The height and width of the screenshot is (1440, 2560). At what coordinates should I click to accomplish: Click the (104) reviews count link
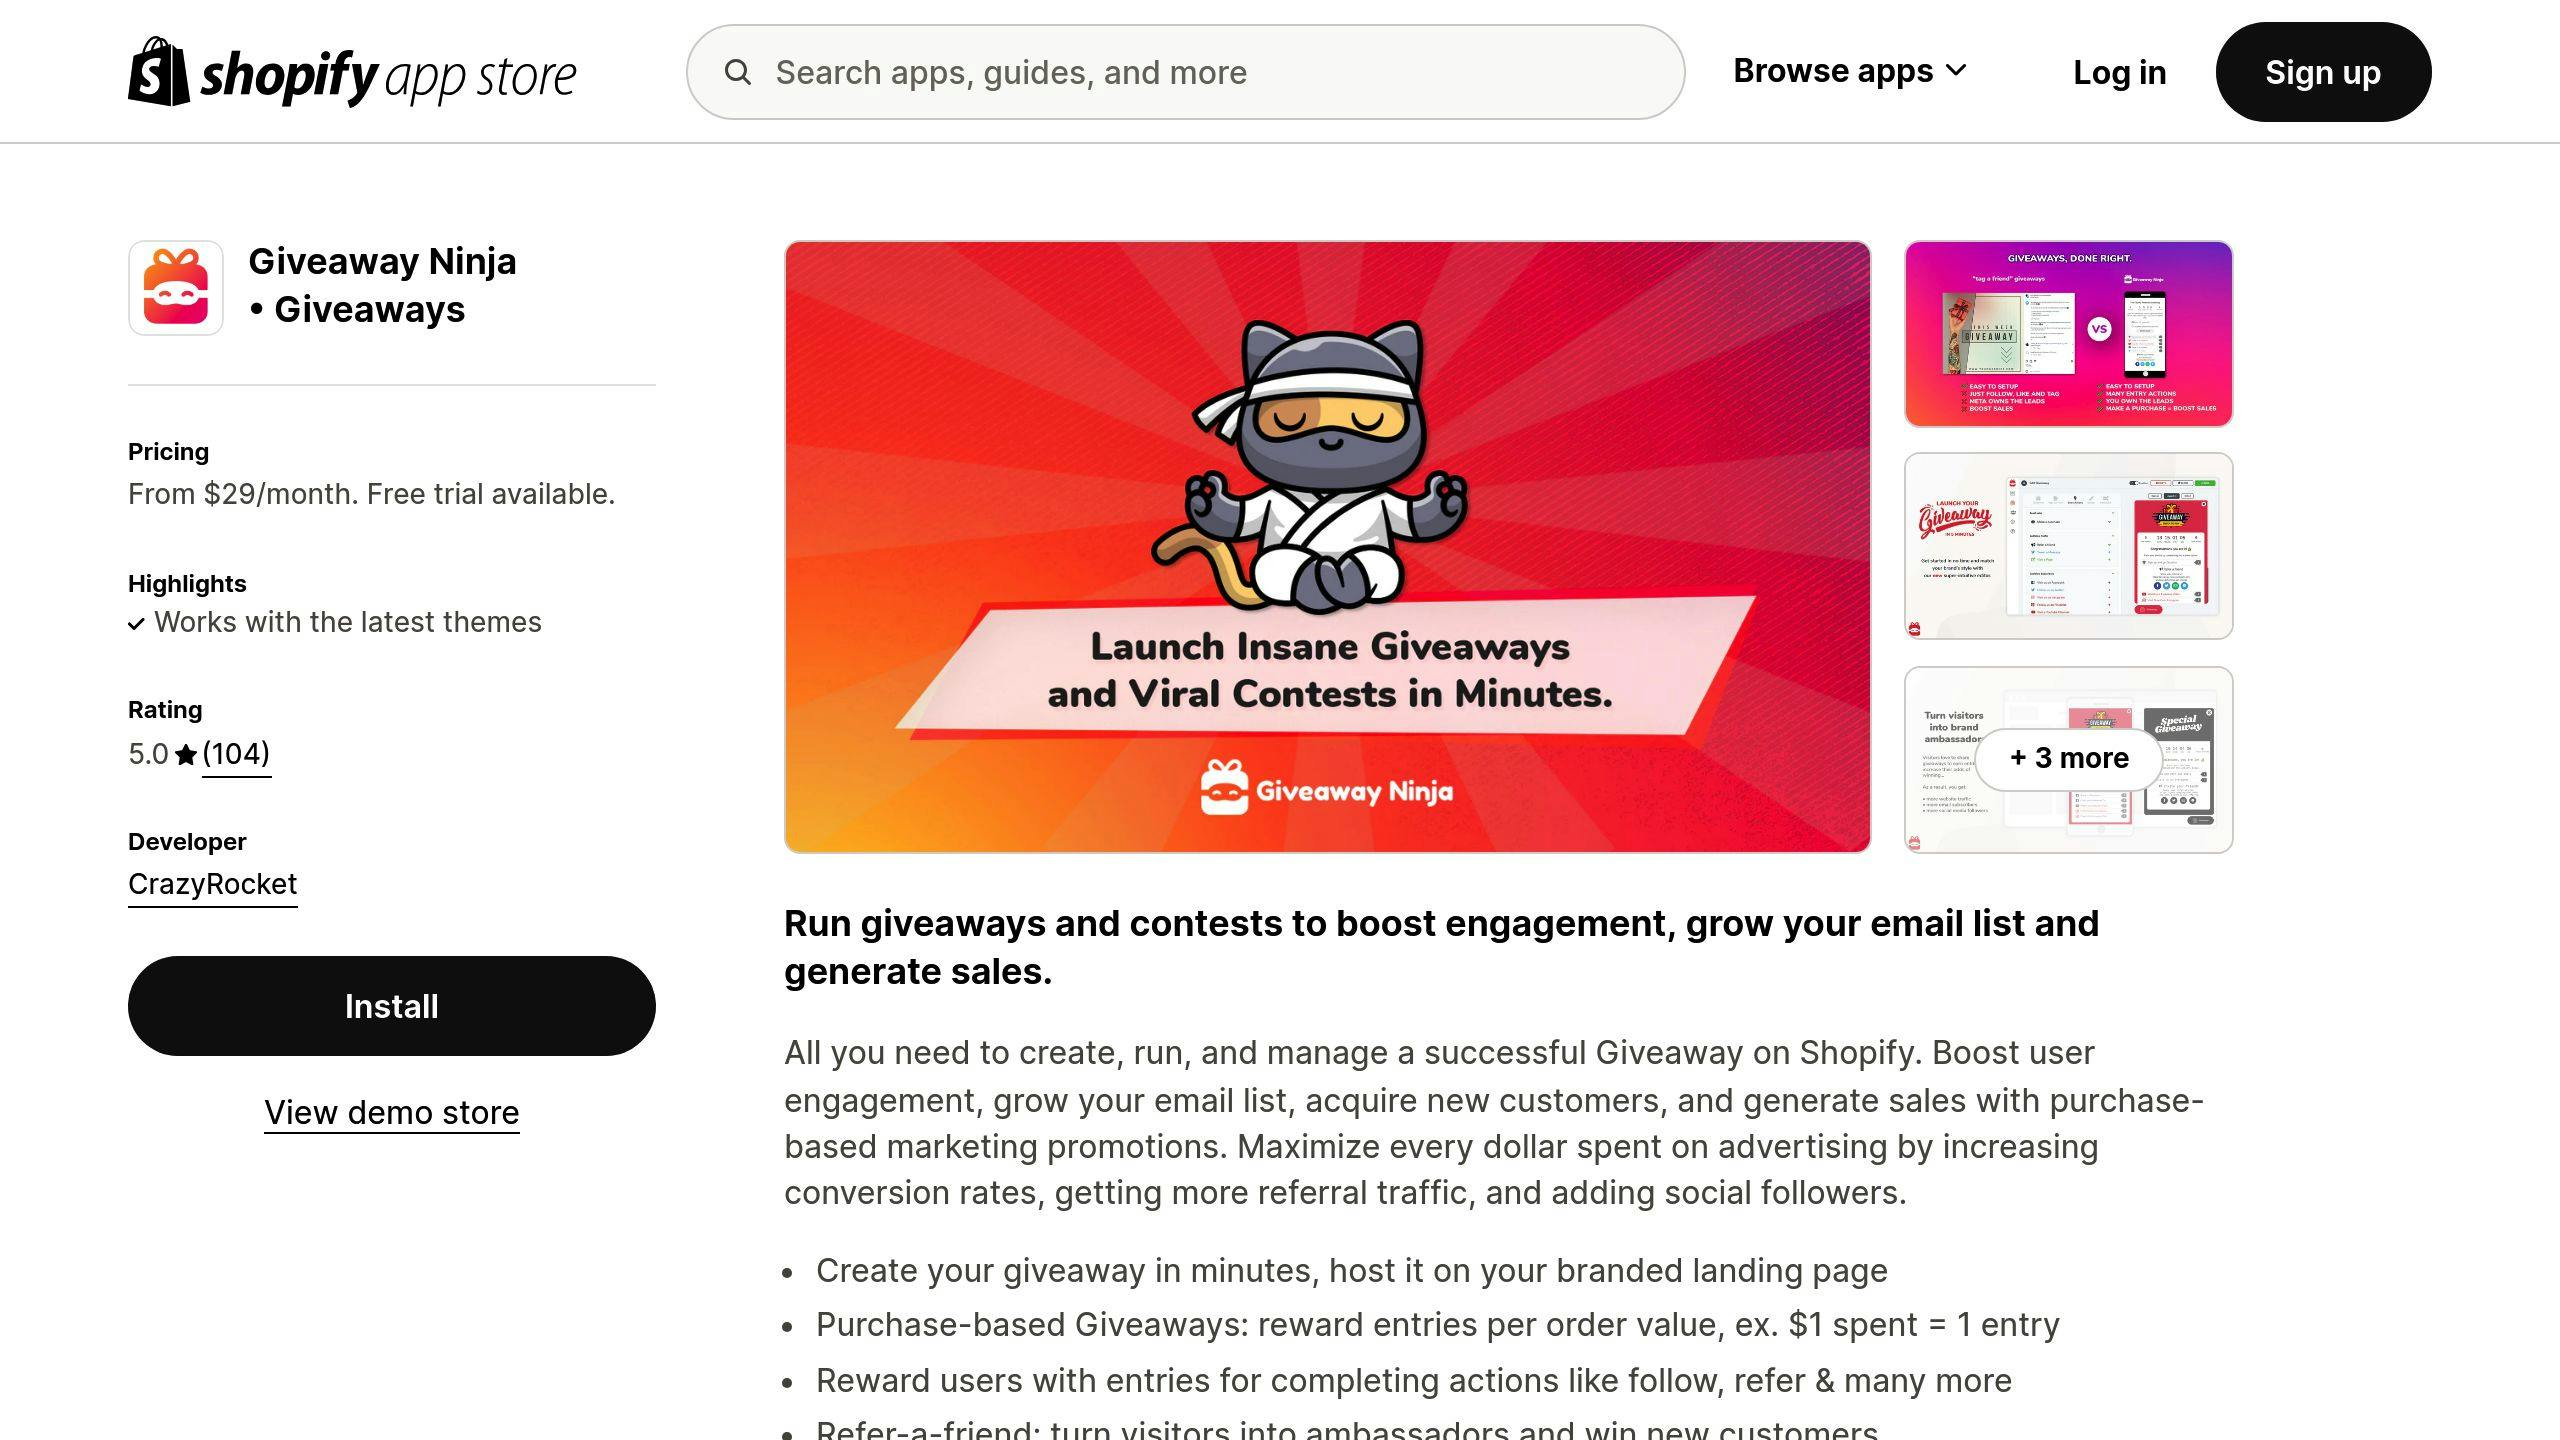(237, 754)
